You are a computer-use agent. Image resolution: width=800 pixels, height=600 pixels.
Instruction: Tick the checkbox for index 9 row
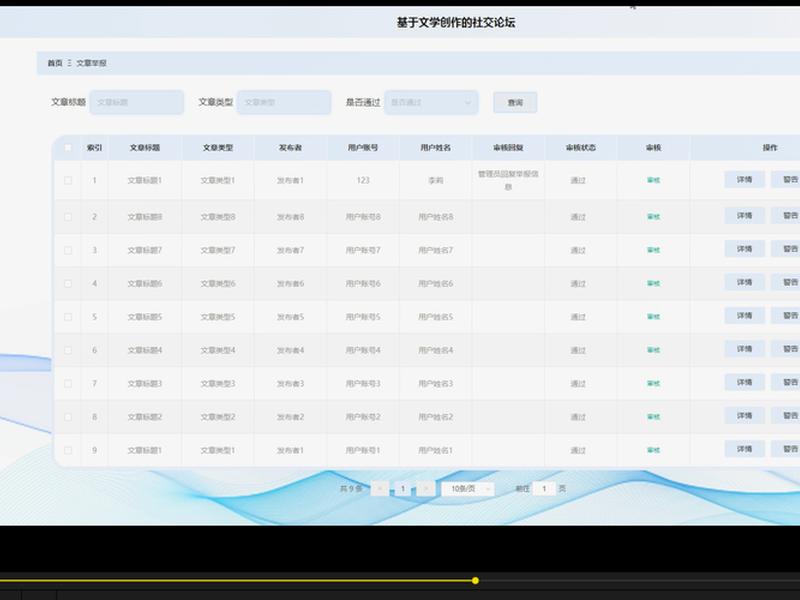click(x=68, y=451)
